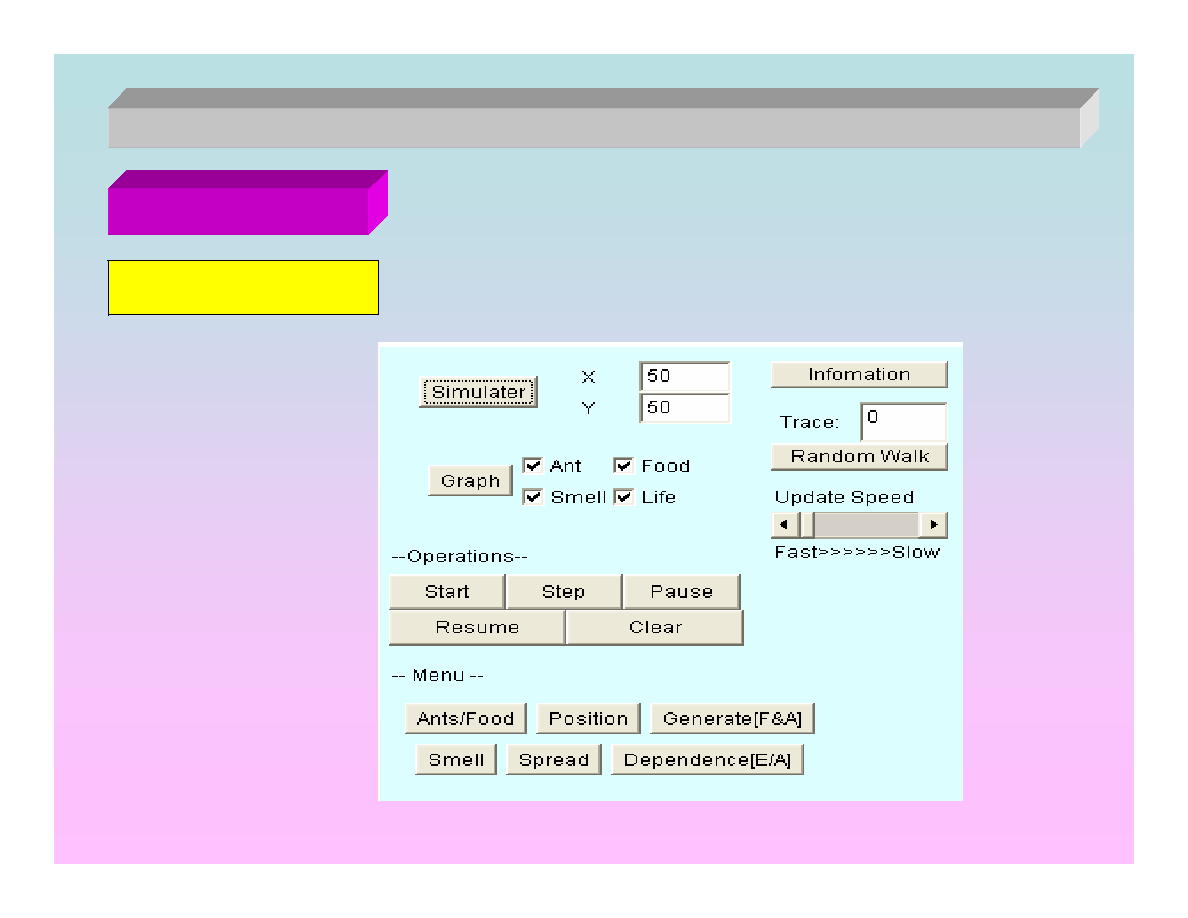The image size is (1188, 918).
Task: Click the X coordinate input field
Action: pos(685,377)
